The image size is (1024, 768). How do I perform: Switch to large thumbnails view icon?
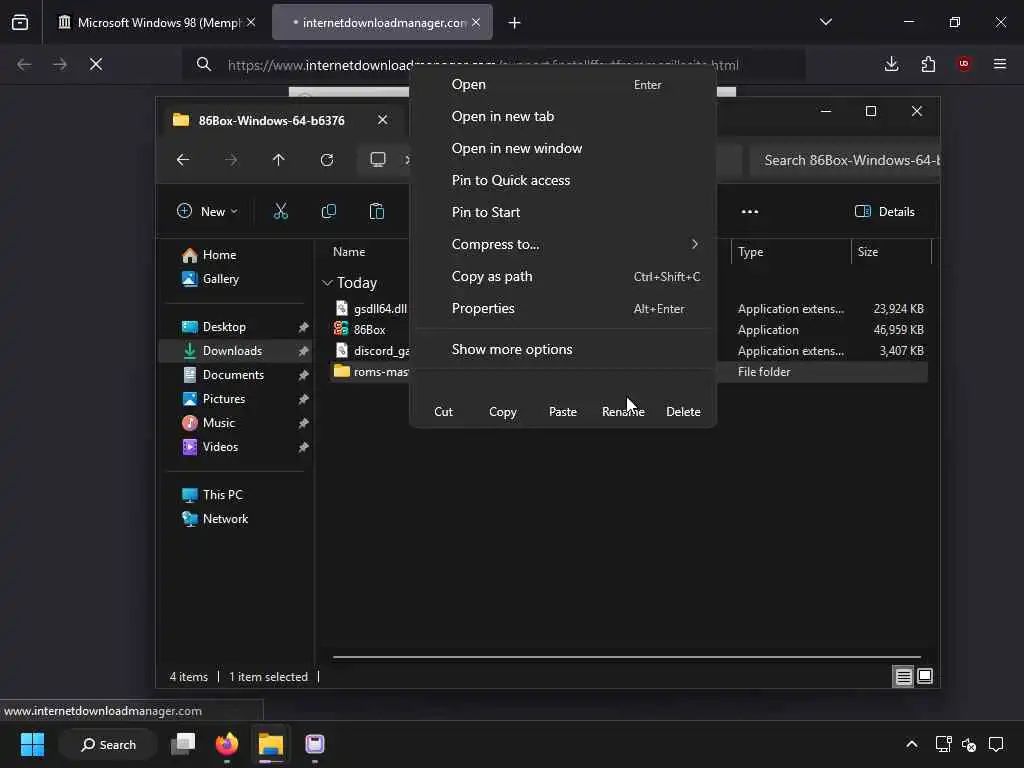(x=925, y=677)
